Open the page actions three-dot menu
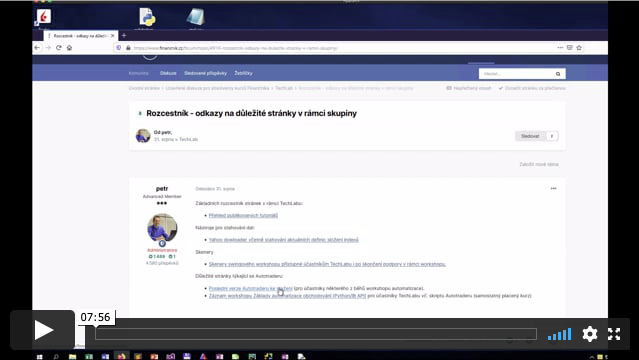Image resolution: width=639 pixels, height=360 pixels. click(x=560, y=48)
